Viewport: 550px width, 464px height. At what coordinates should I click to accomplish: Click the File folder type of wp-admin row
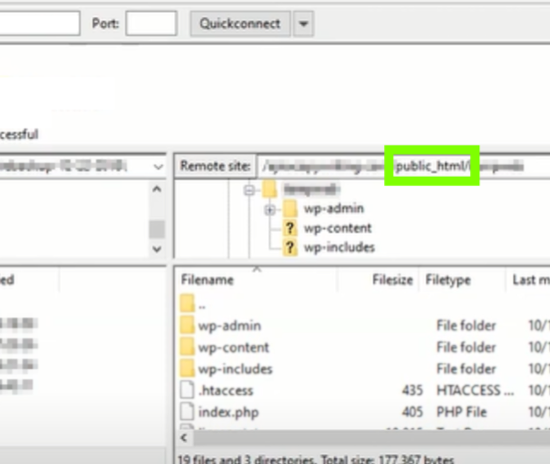466,326
